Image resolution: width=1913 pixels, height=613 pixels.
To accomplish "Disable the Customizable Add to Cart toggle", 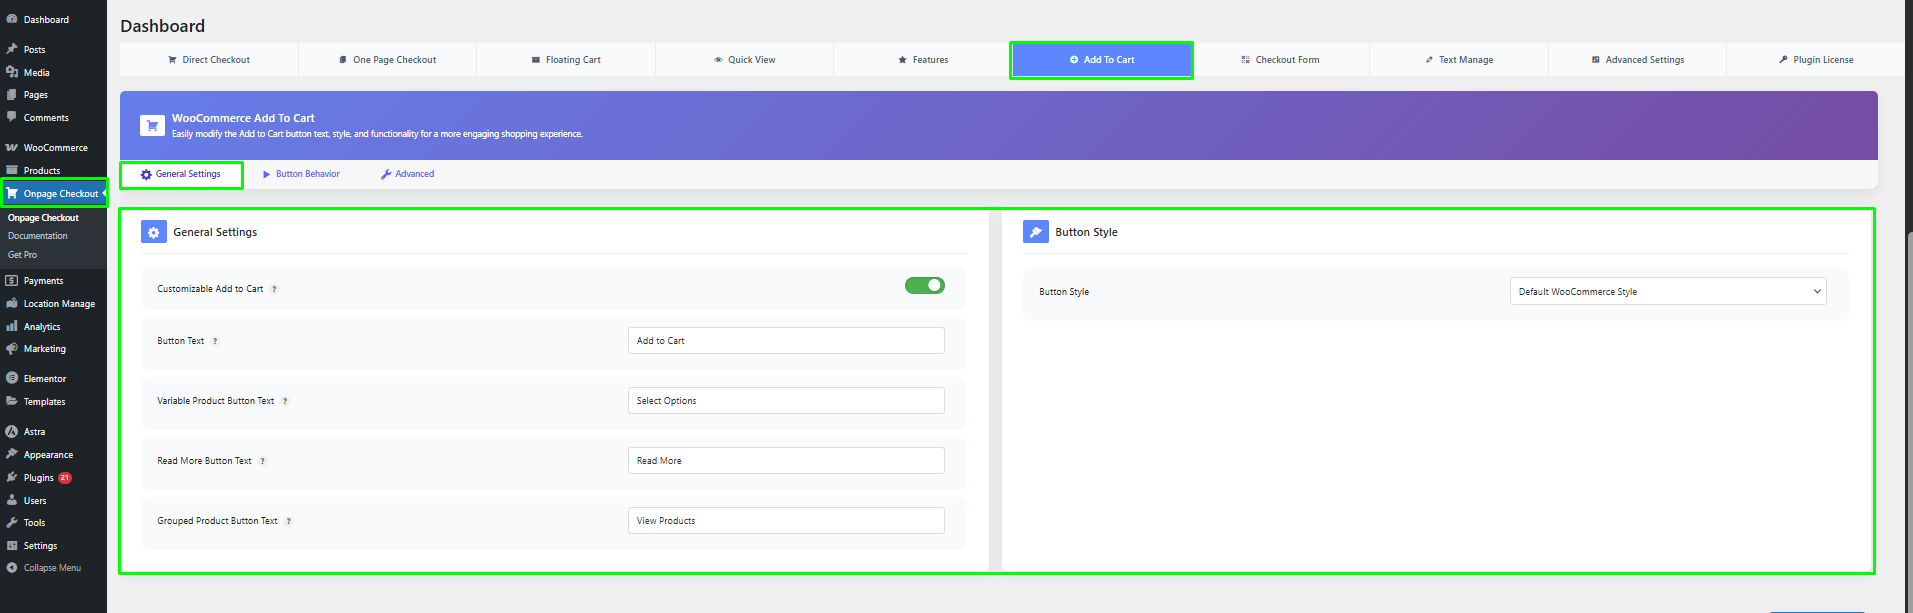I will pyautogui.click(x=924, y=286).
